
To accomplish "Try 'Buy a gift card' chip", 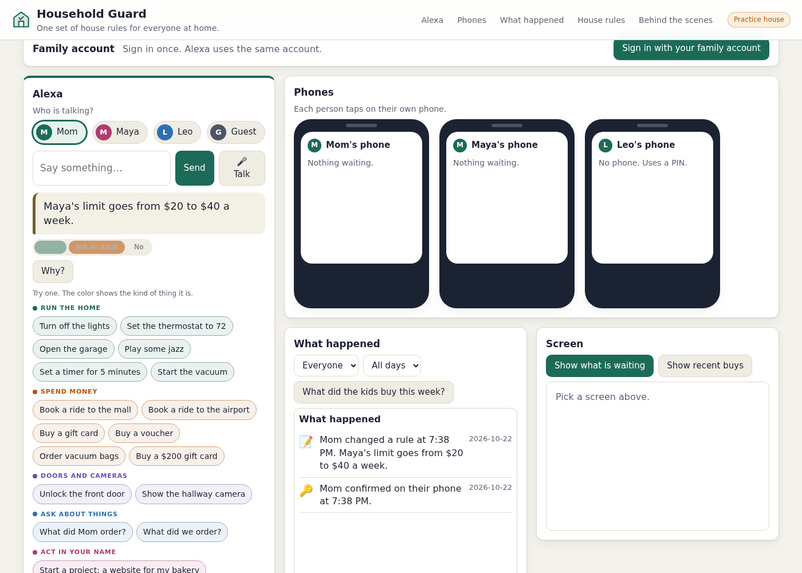I will click(x=69, y=433).
